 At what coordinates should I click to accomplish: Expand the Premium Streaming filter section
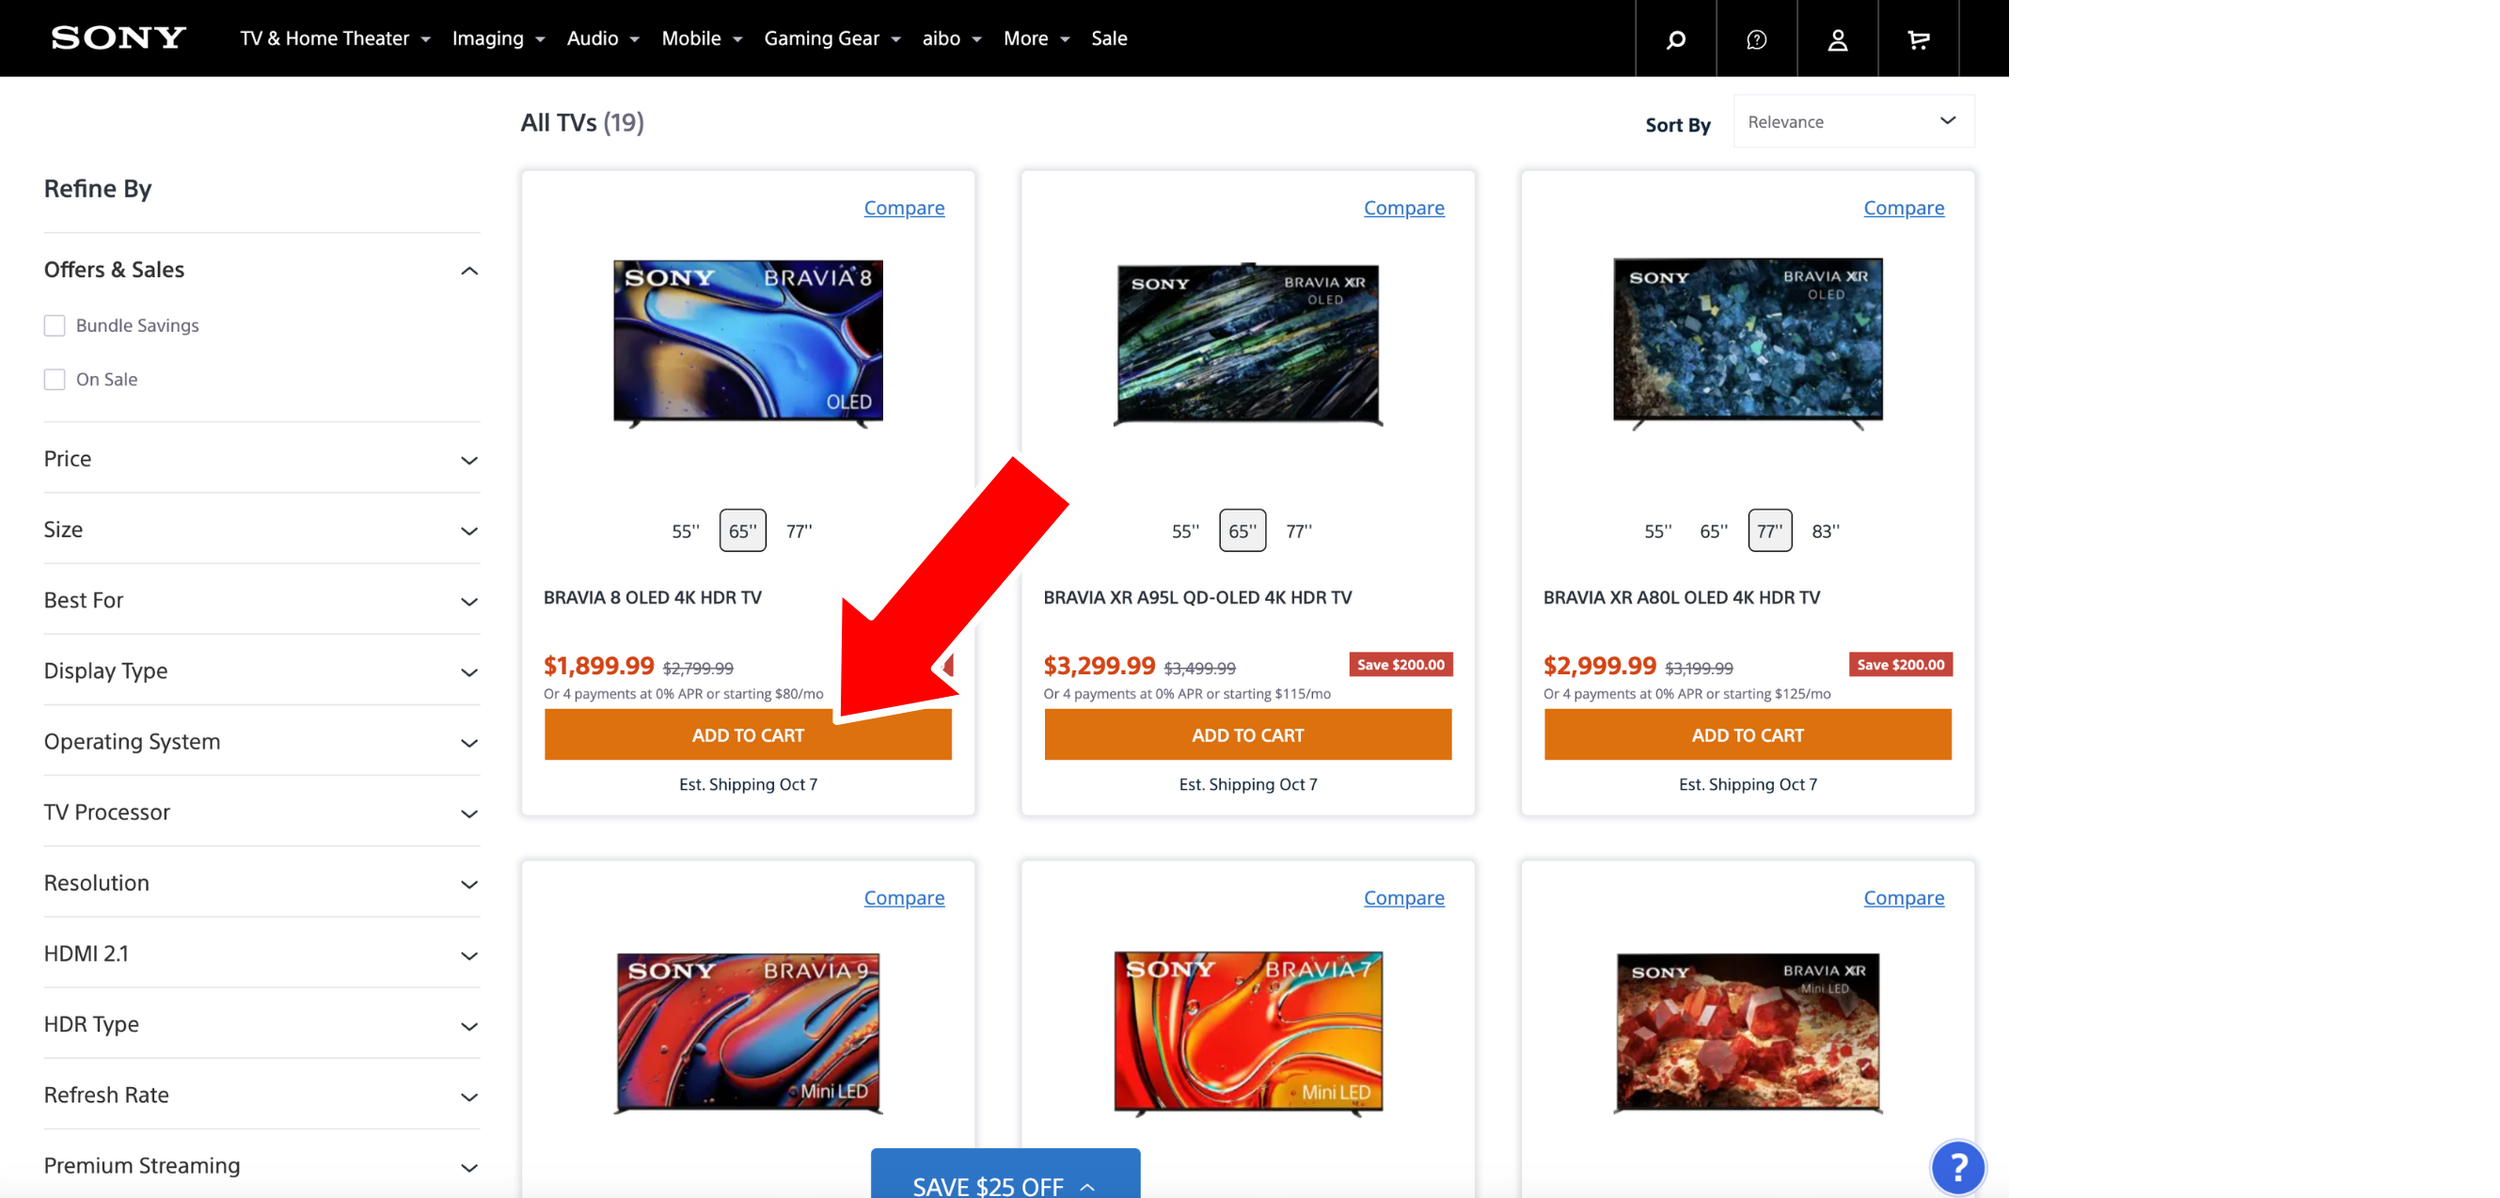262,1166
